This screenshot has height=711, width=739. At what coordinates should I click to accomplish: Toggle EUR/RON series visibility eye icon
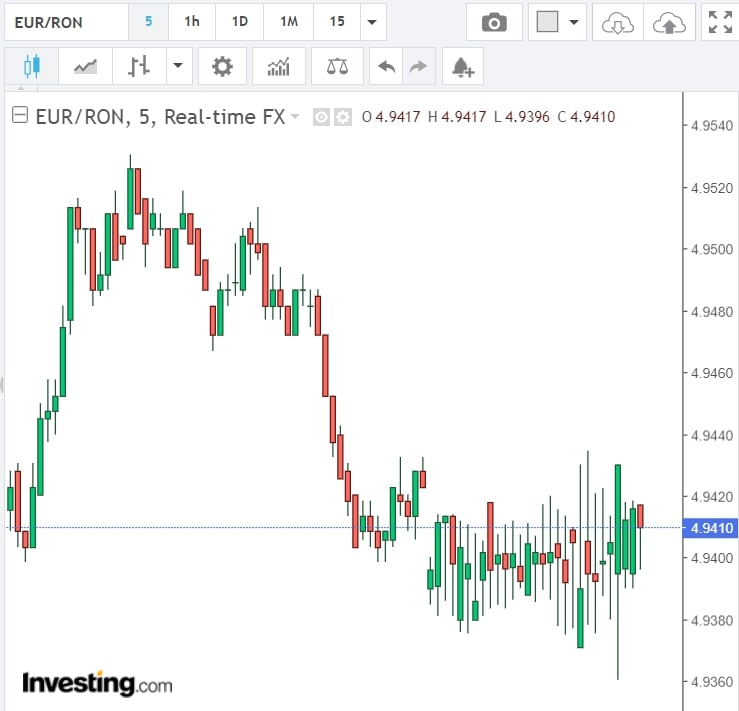[322, 117]
